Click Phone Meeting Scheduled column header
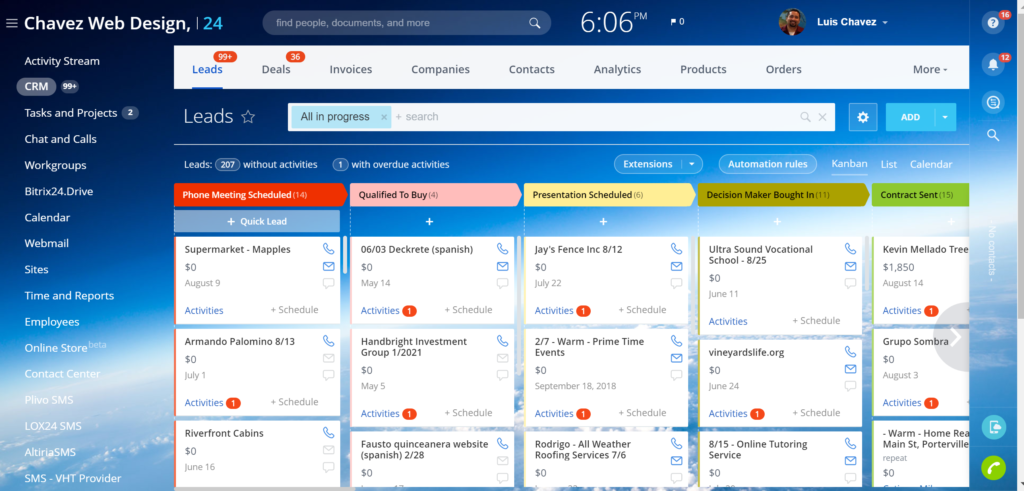The width and height of the screenshot is (1024, 491). coord(260,195)
